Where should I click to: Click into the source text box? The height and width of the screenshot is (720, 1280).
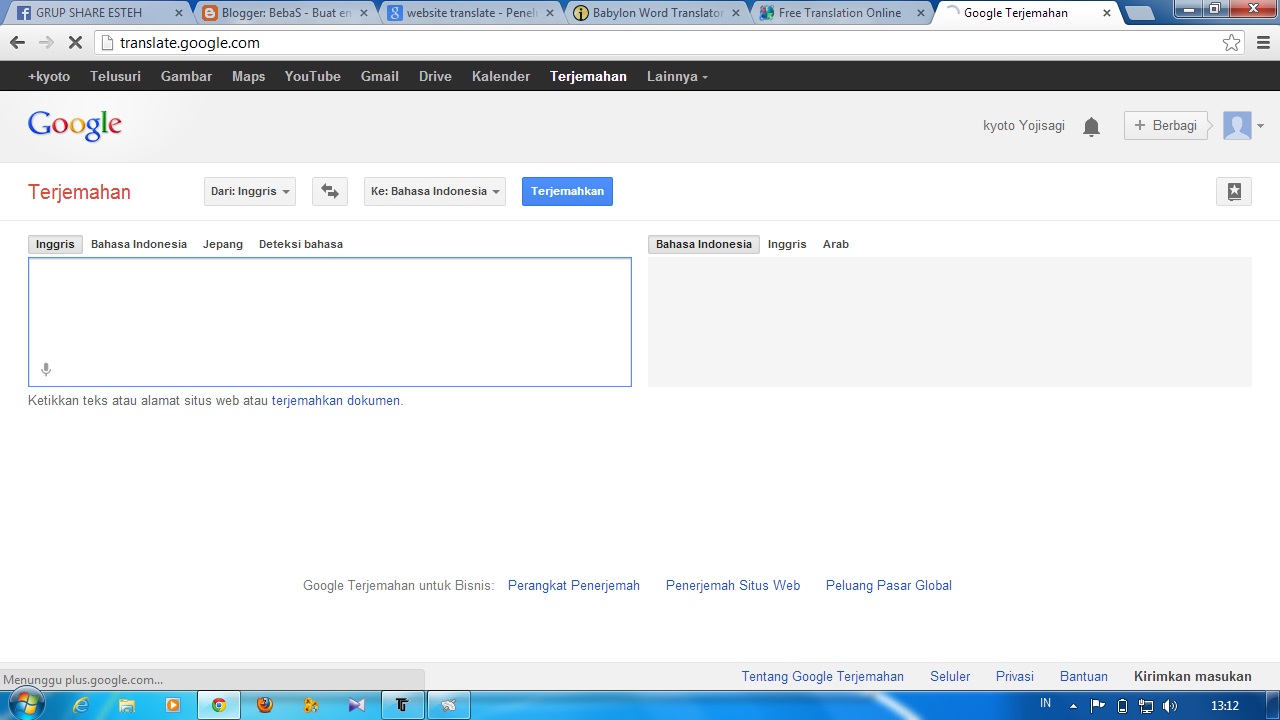(x=330, y=322)
